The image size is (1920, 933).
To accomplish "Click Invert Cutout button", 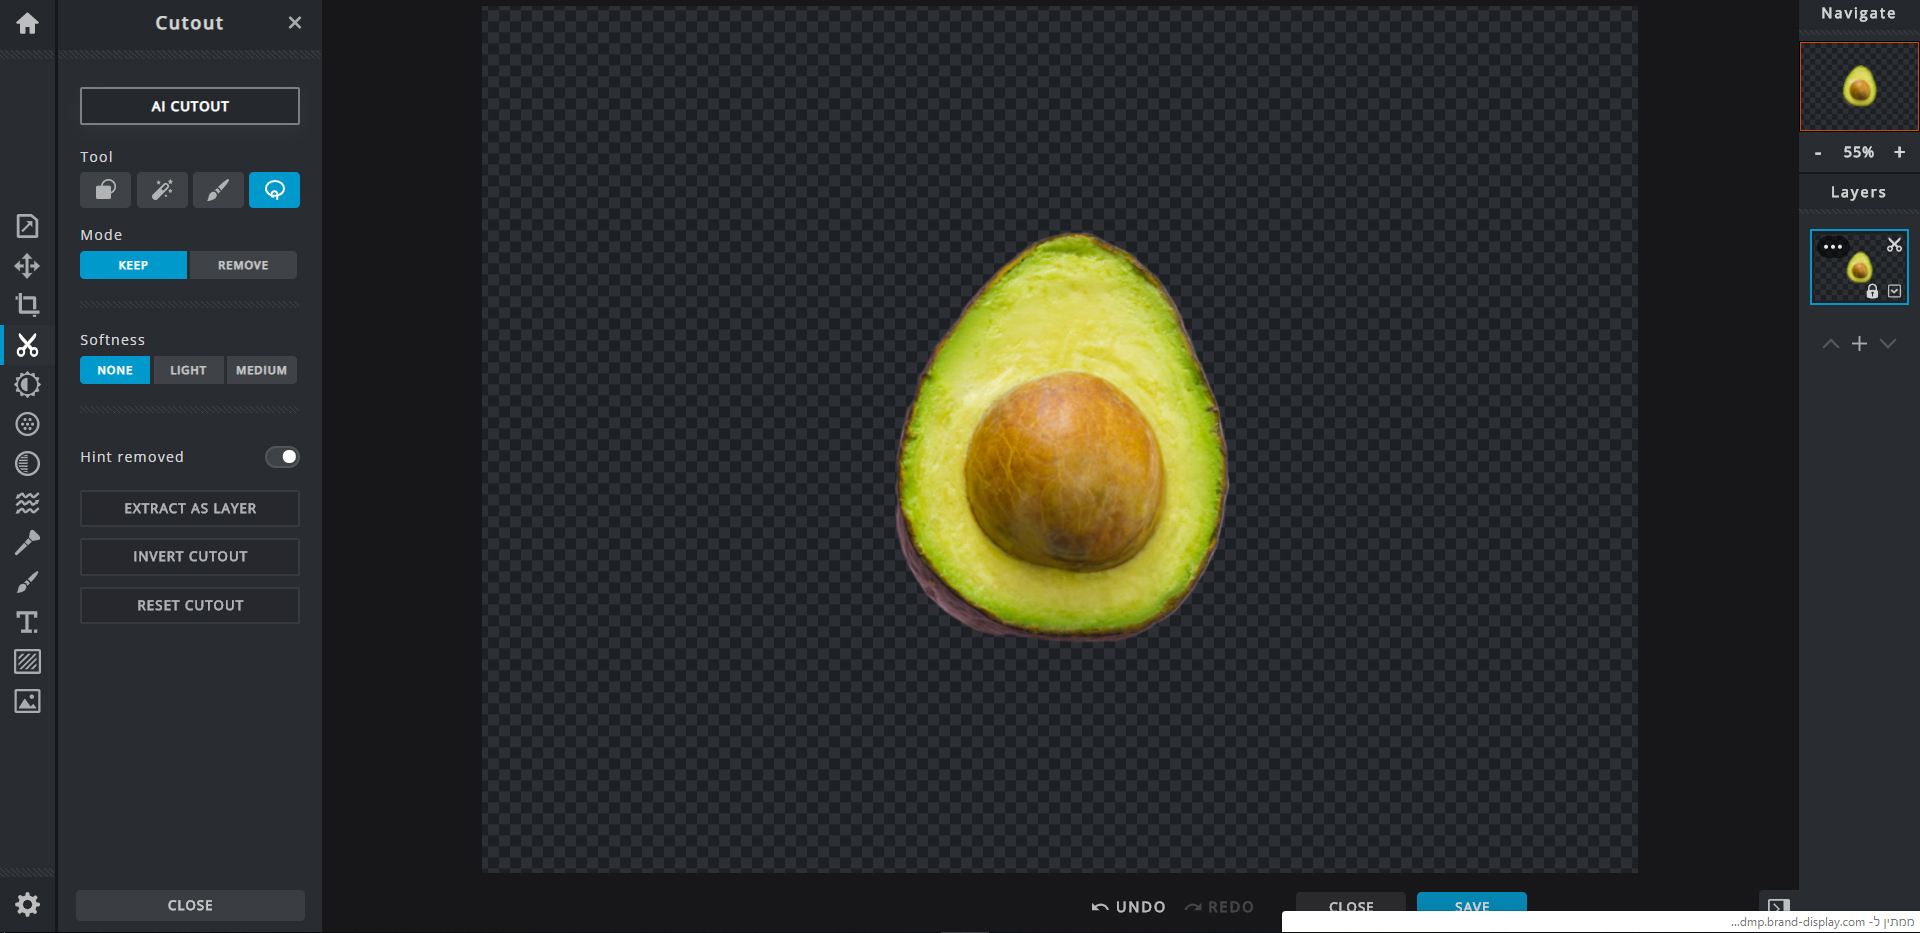I will click(190, 557).
